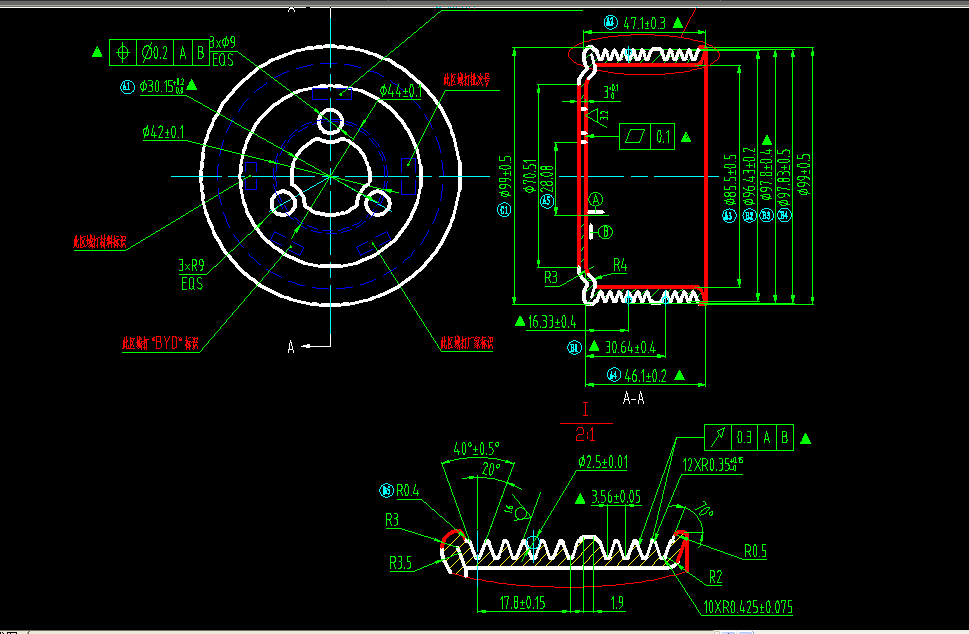
Task: Select the flatness symbol in the 0.1 frame
Action: click(635, 135)
